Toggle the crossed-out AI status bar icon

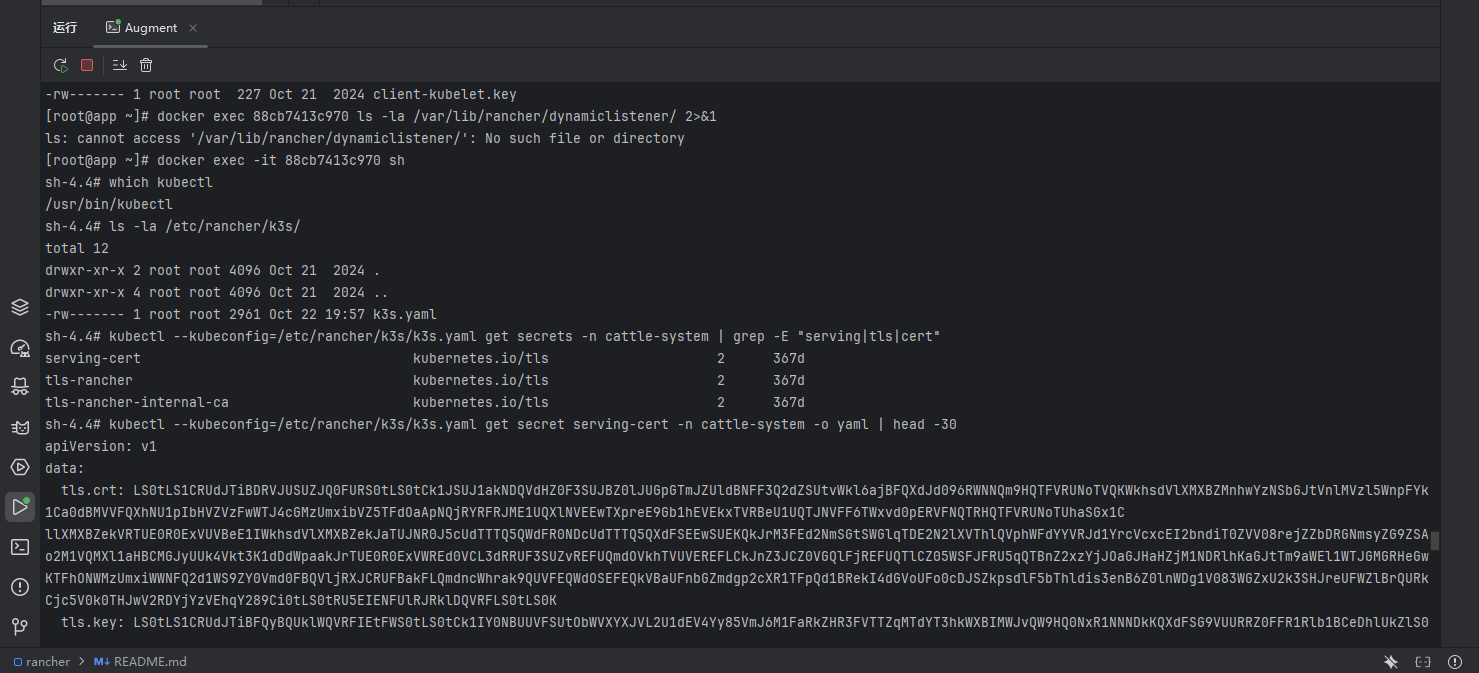tap(1391, 661)
